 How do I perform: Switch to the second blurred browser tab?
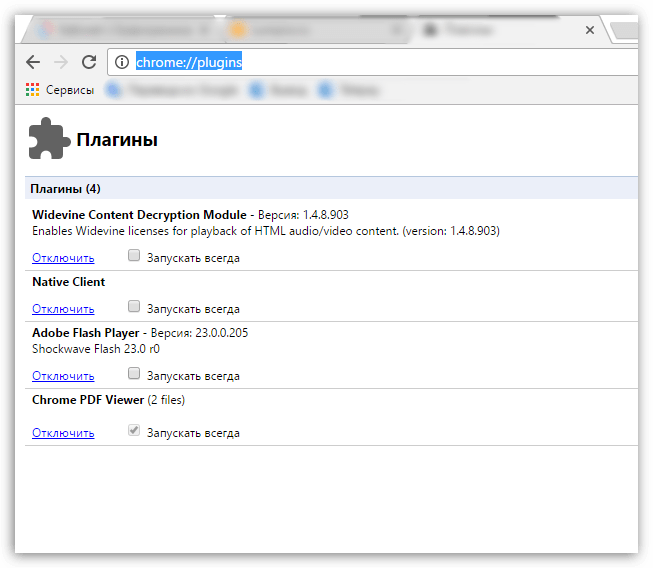pos(317,30)
